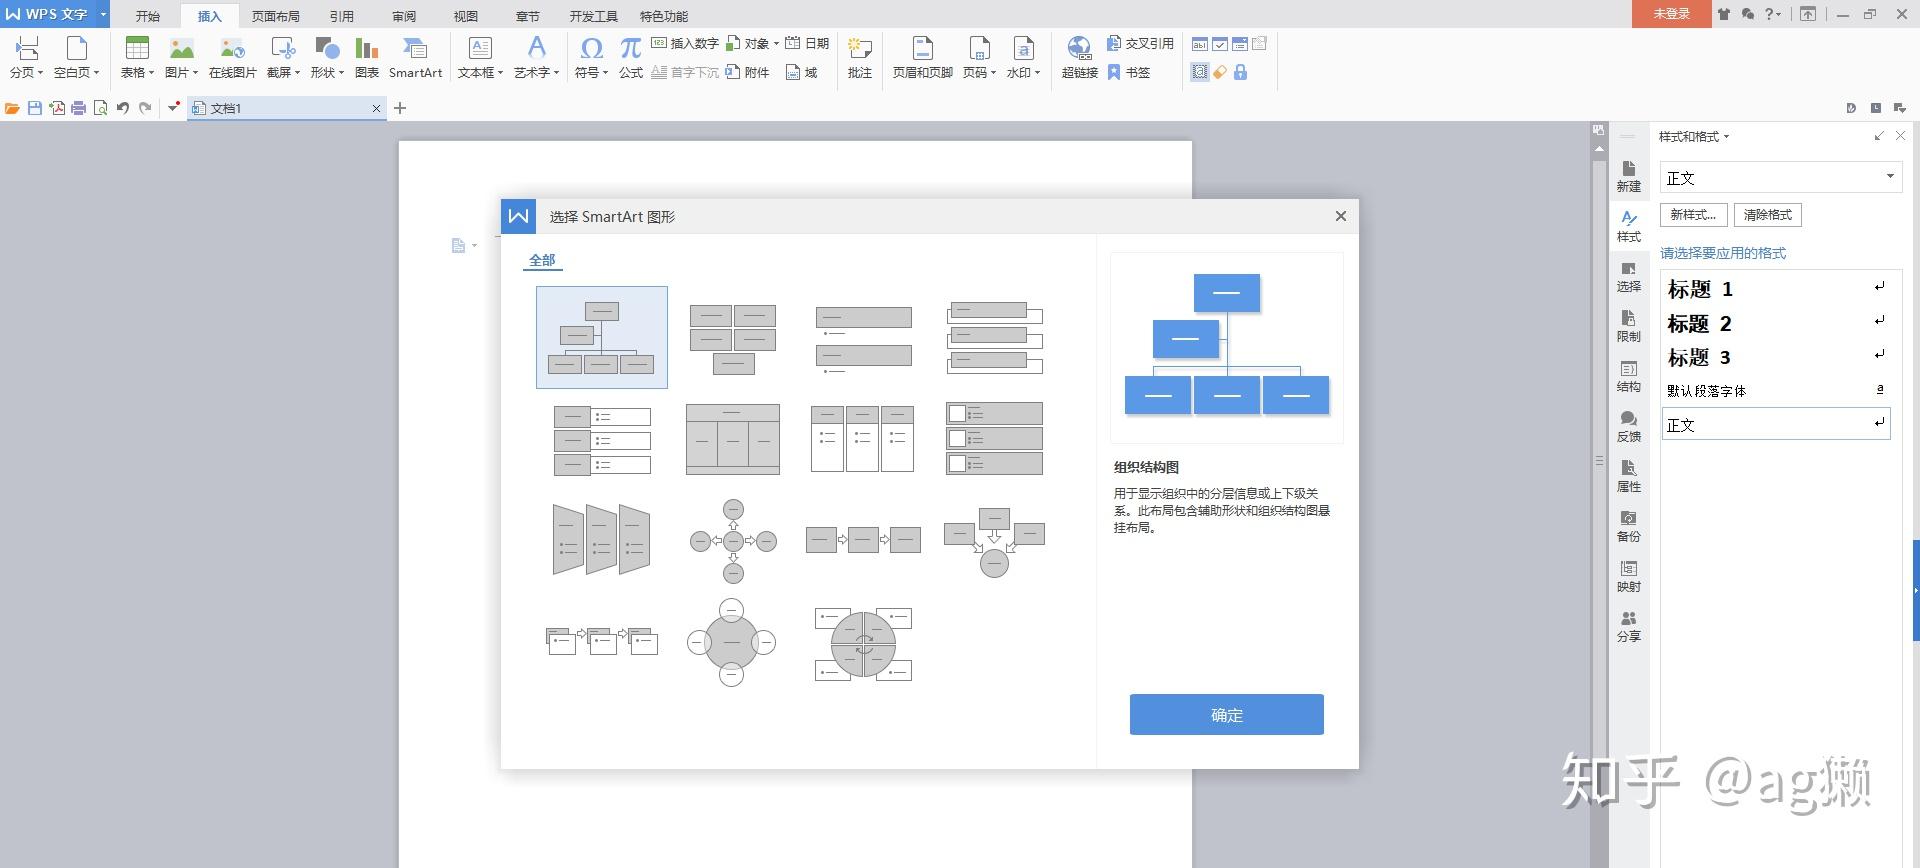Close the SmartArt selection dialog
Image resolution: width=1920 pixels, height=868 pixels.
click(x=1341, y=216)
